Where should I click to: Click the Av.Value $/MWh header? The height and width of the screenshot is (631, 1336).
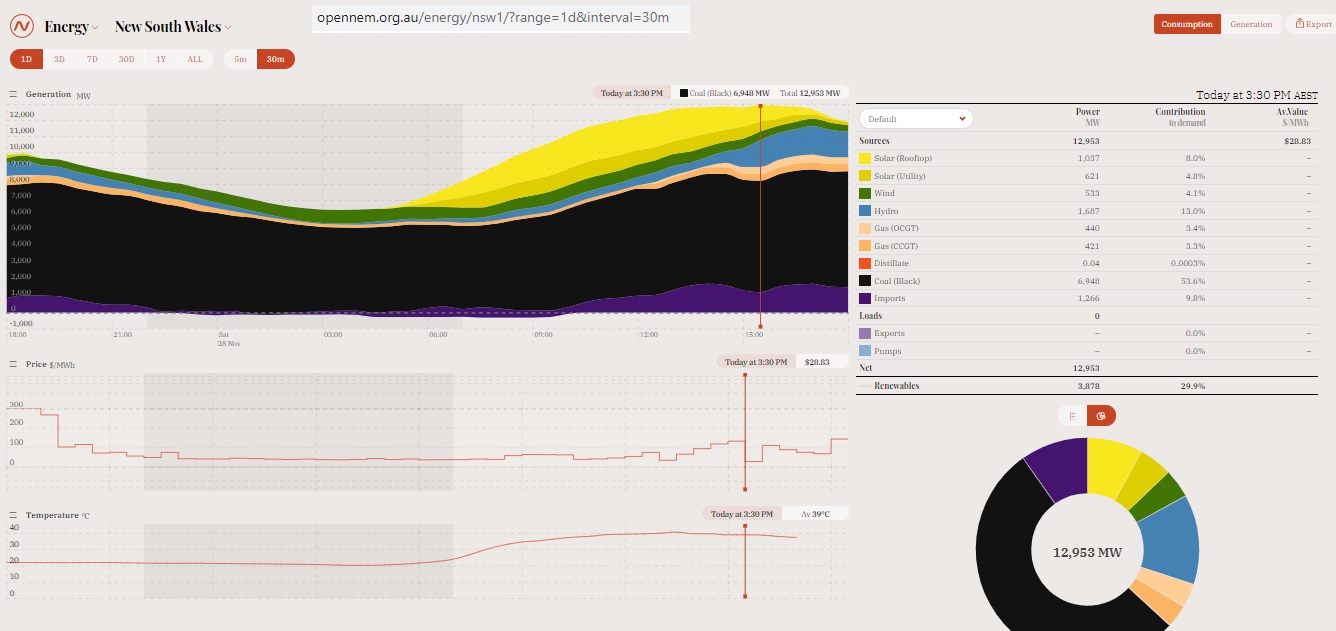coord(1292,116)
